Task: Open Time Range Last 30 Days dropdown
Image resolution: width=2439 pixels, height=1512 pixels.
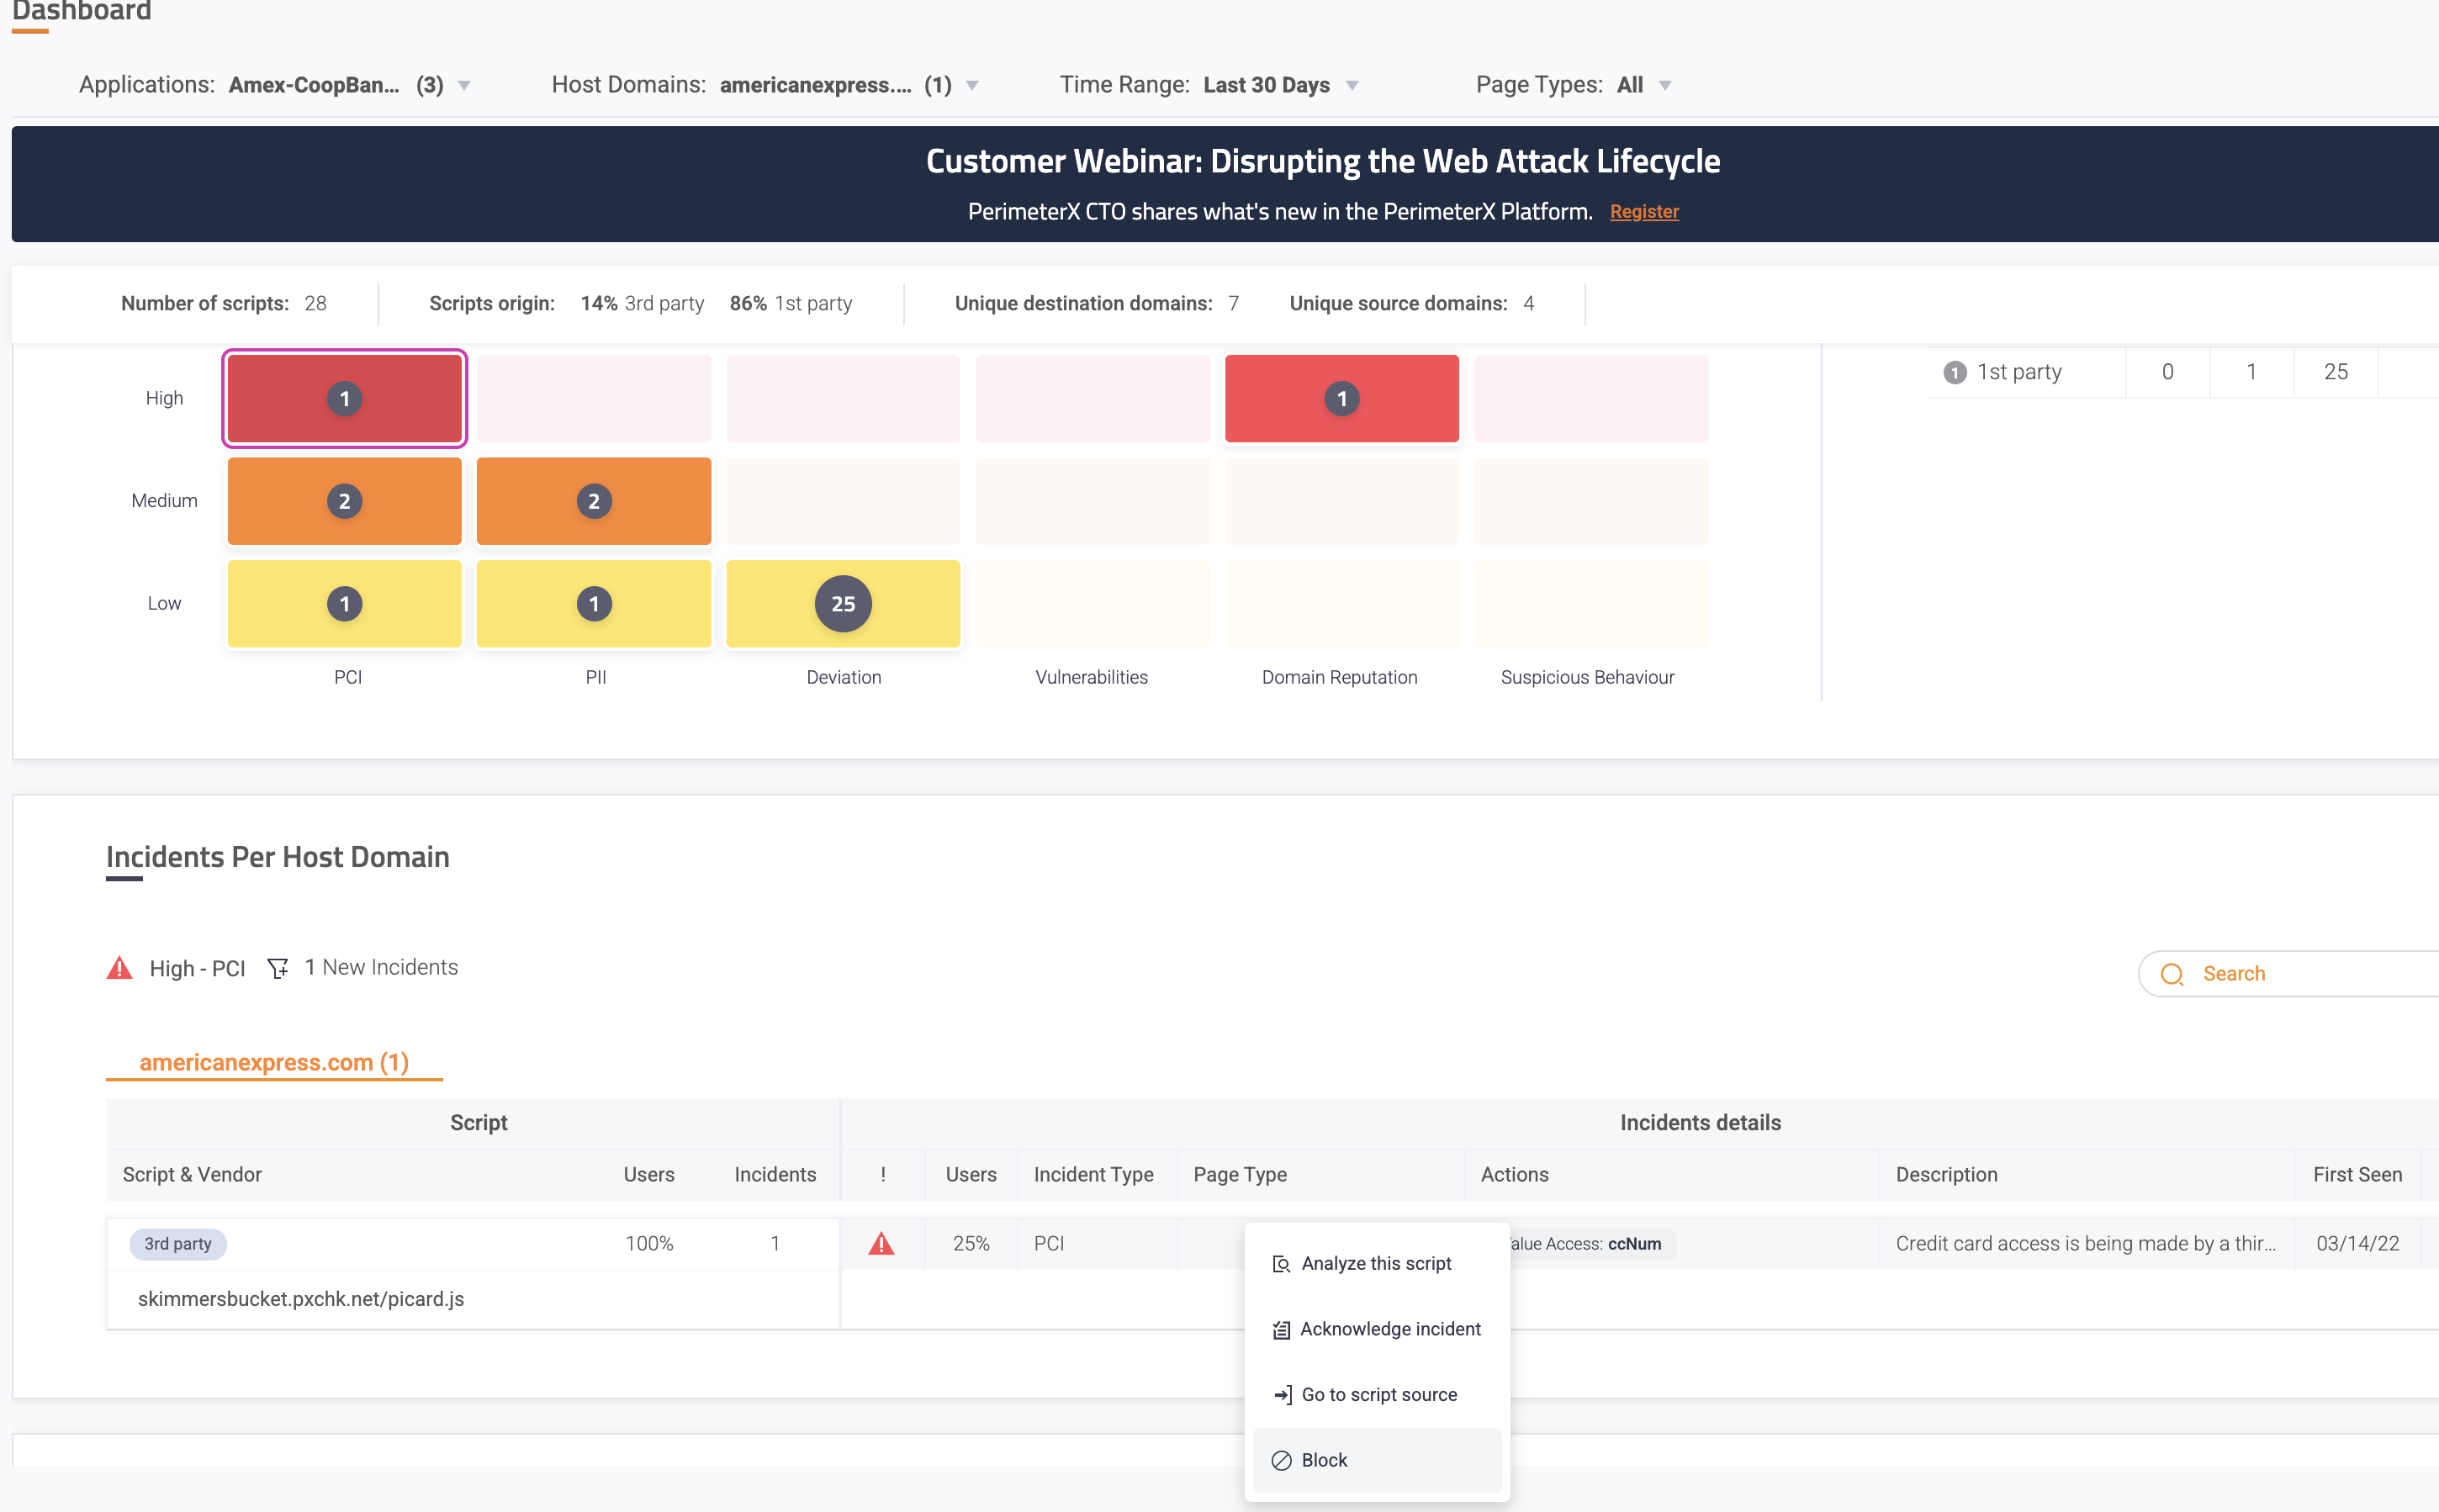Action: tap(1352, 86)
